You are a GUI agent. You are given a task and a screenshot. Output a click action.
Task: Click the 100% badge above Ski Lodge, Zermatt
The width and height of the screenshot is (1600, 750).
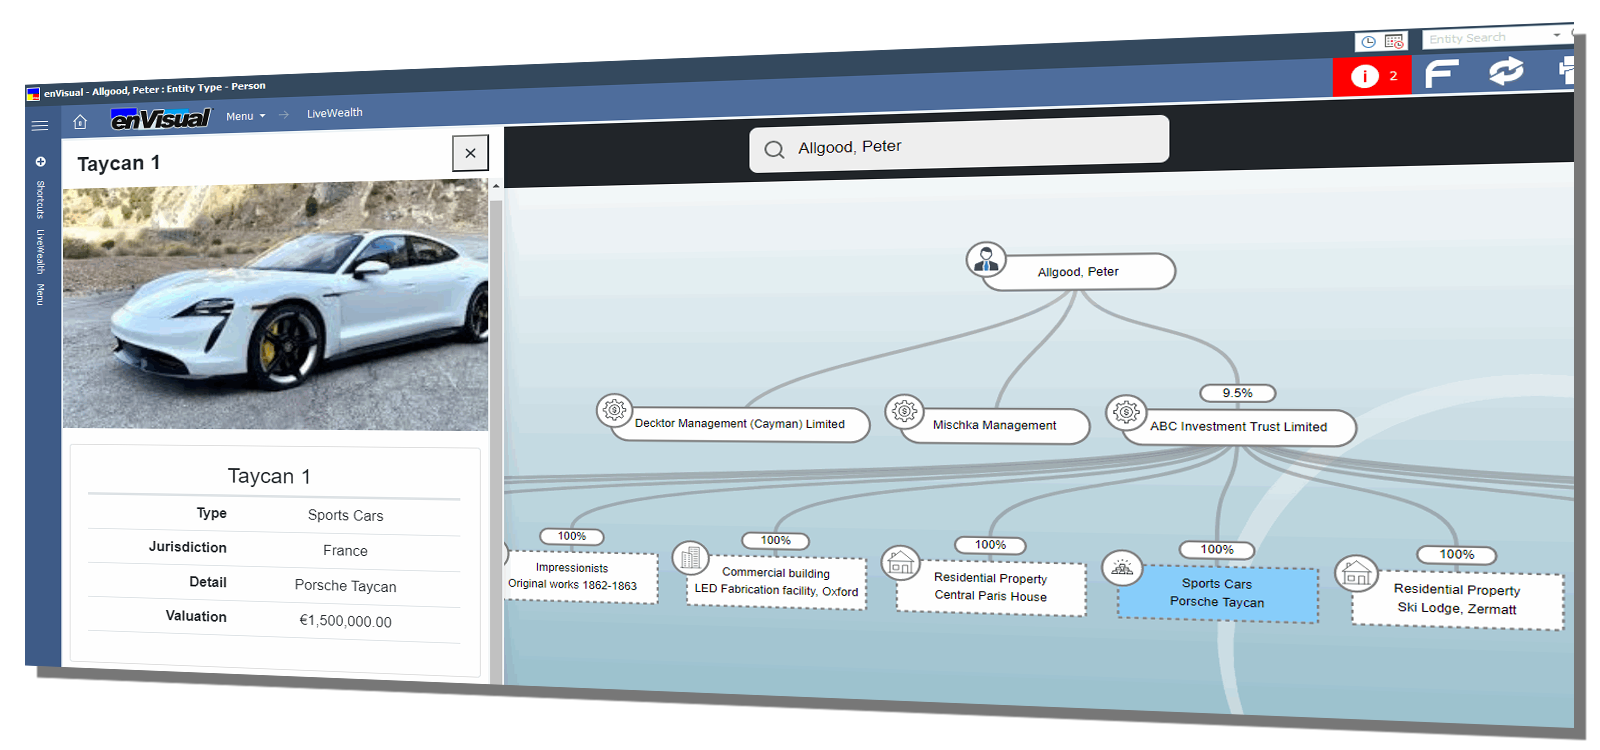pyautogui.click(x=1457, y=555)
